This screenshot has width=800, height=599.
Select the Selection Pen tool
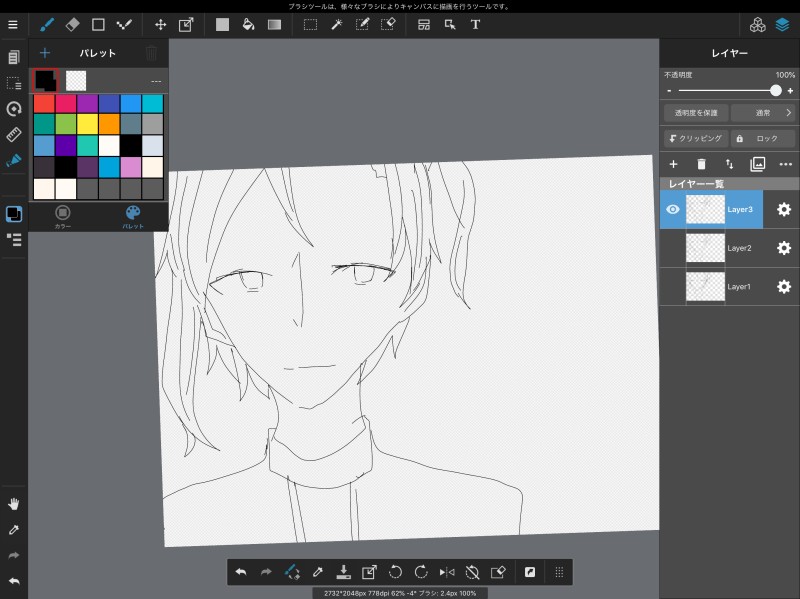click(x=362, y=24)
